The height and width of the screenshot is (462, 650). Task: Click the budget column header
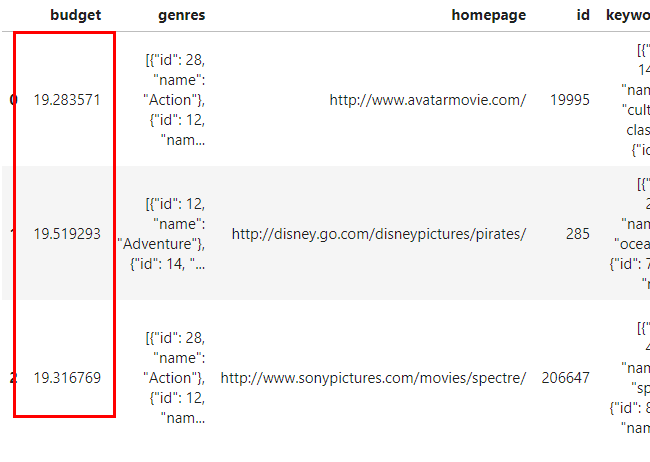[76, 15]
